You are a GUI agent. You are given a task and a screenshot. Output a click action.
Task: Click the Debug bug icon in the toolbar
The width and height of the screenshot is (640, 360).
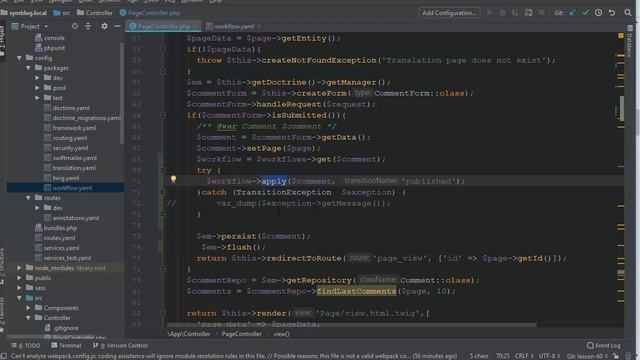[x=502, y=13]
